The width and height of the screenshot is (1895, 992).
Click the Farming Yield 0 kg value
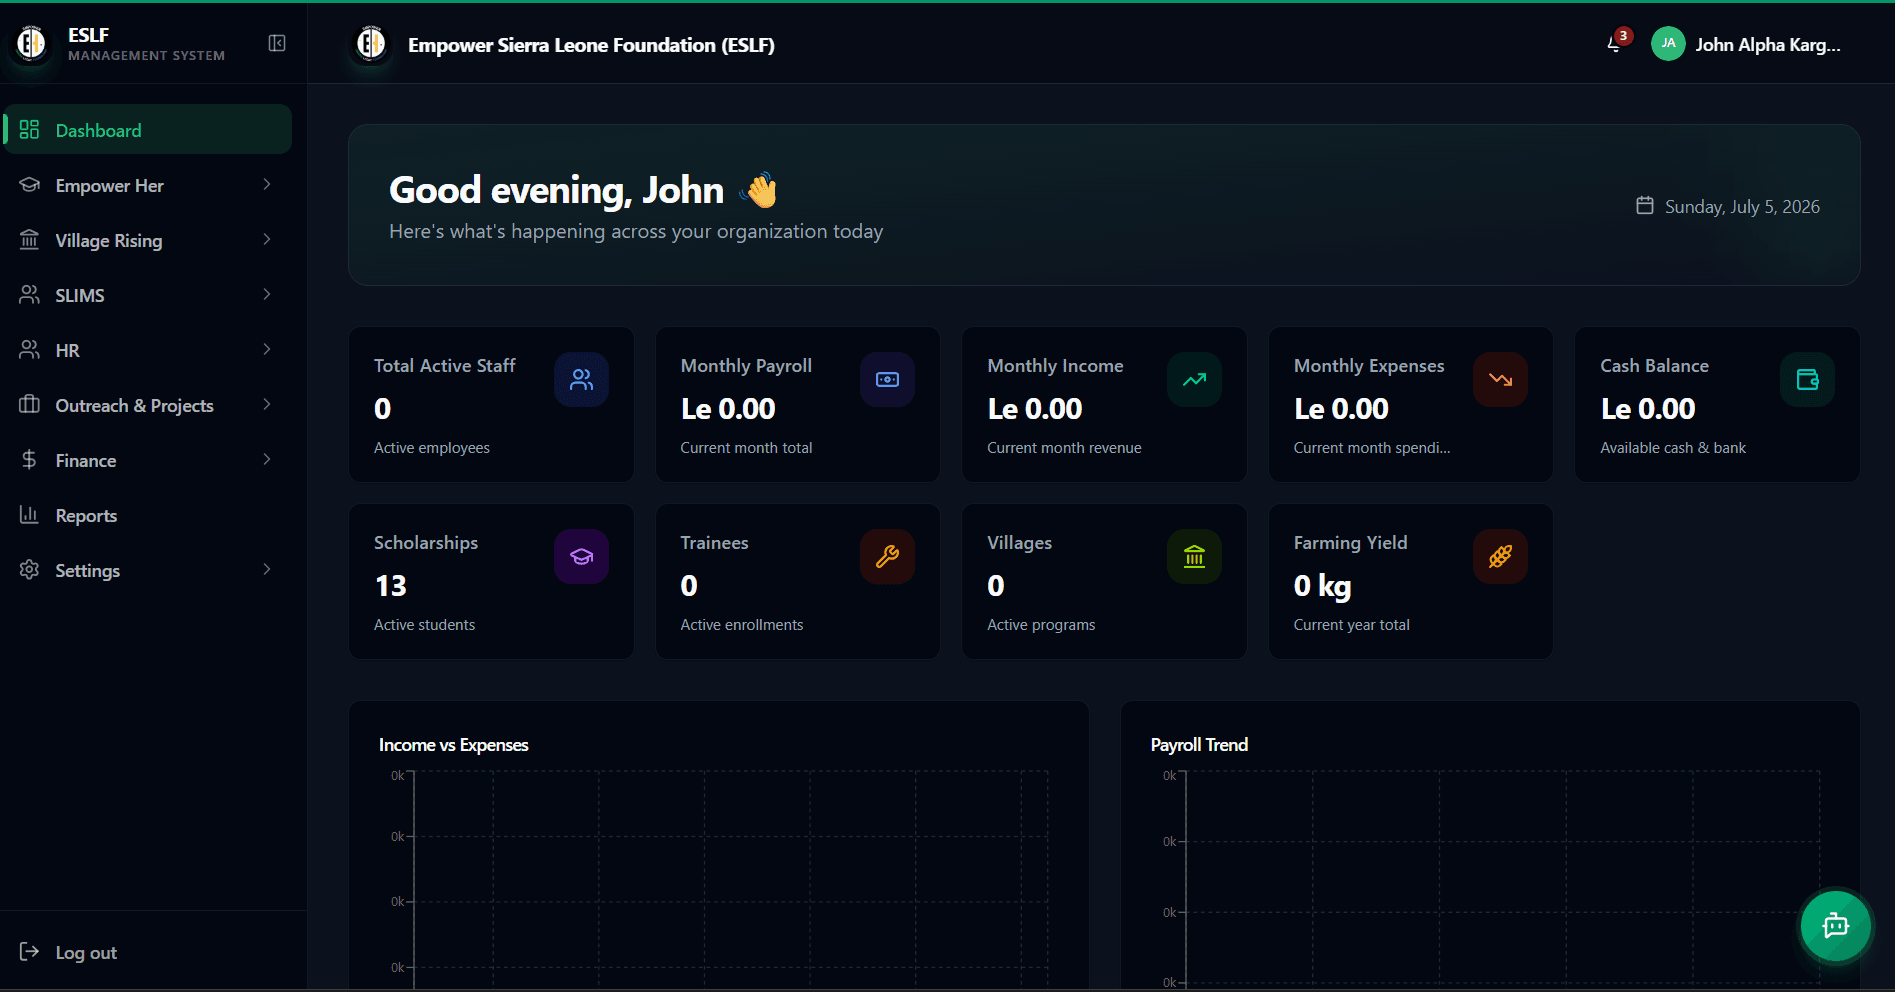[x=1322, y=585]
